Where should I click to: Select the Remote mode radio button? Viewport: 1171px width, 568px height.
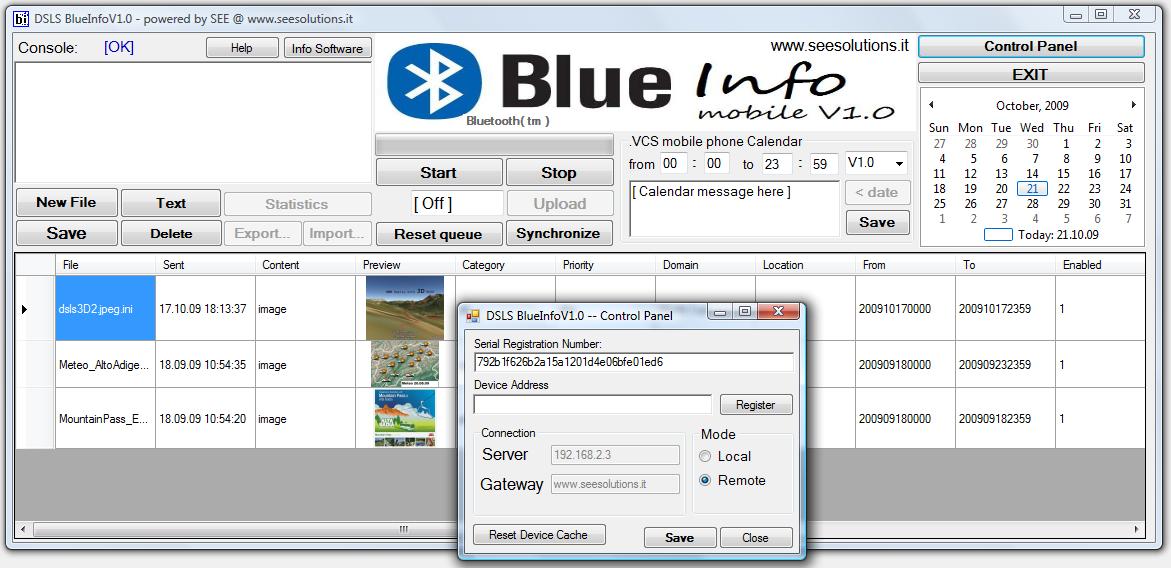pyautogui.click(x=705, y=481)
